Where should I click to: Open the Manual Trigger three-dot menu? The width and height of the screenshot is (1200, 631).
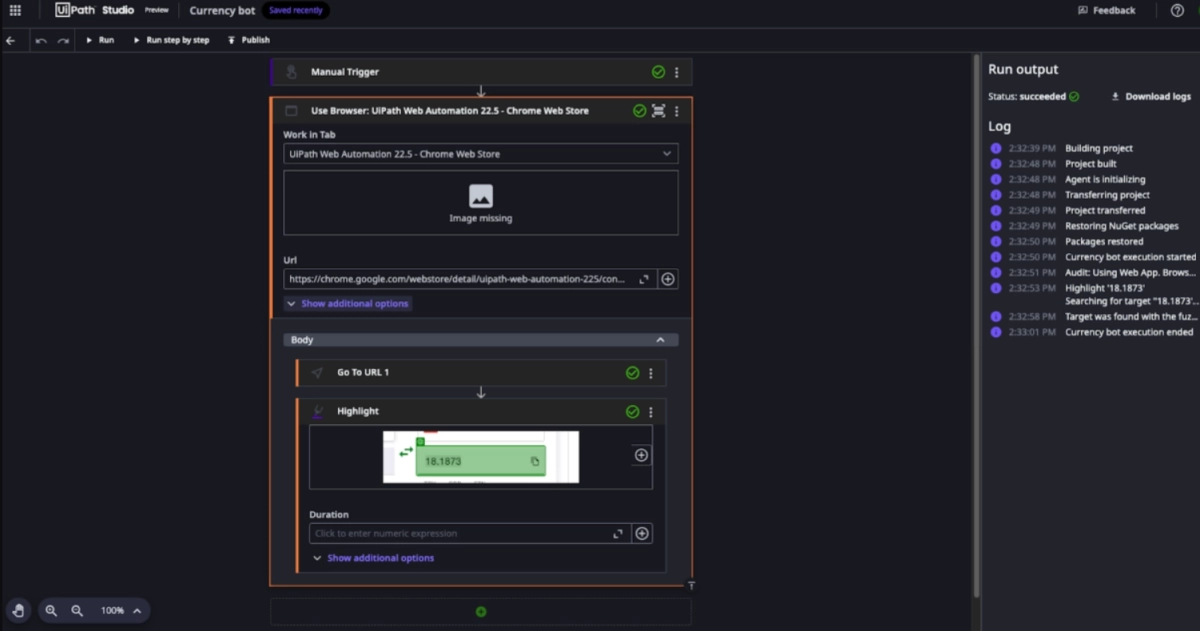coord(677,72)
